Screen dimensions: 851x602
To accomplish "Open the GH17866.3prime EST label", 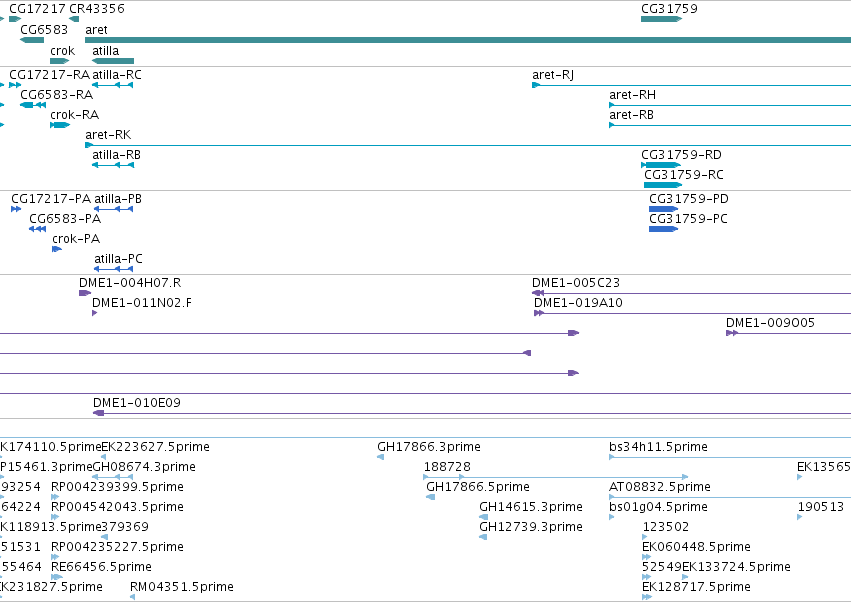I will point(429,447).
